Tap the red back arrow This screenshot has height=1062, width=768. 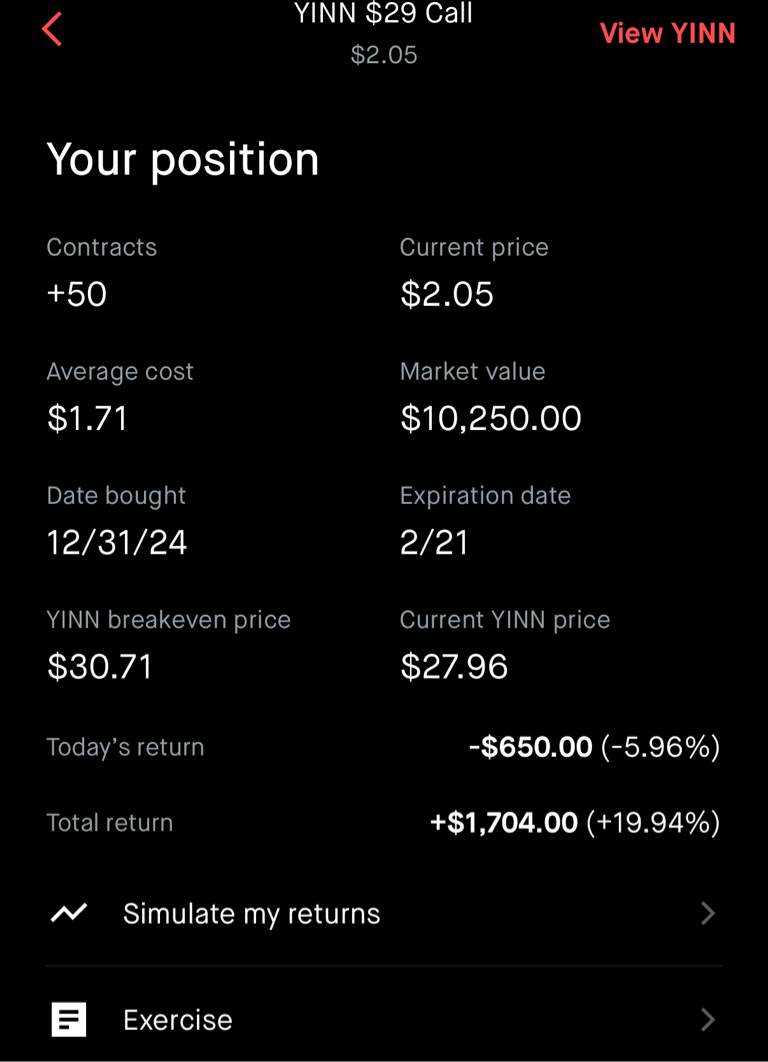click(52, 30)
